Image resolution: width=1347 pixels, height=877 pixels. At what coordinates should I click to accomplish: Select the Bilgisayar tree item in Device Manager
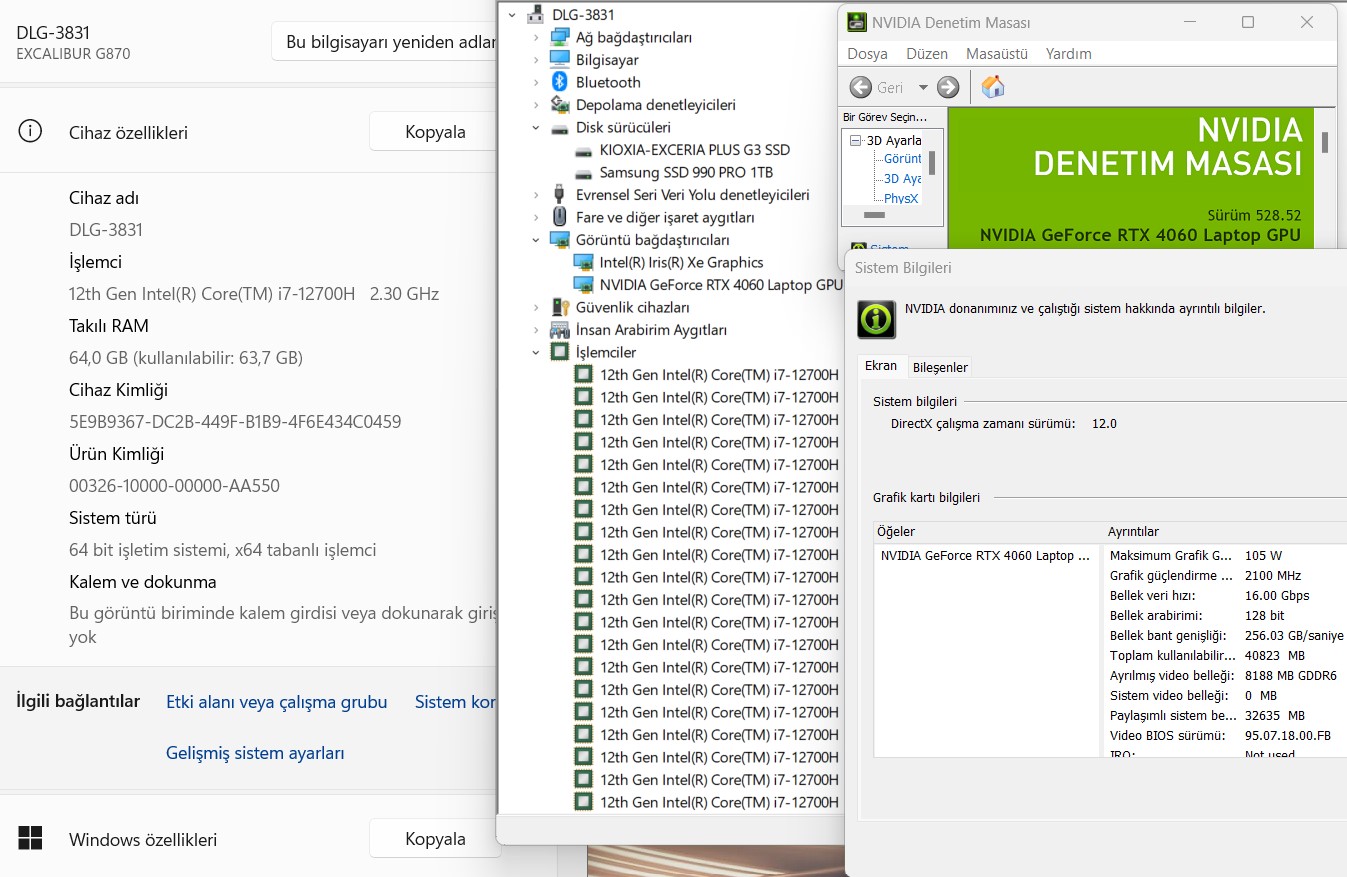[607, 60]
